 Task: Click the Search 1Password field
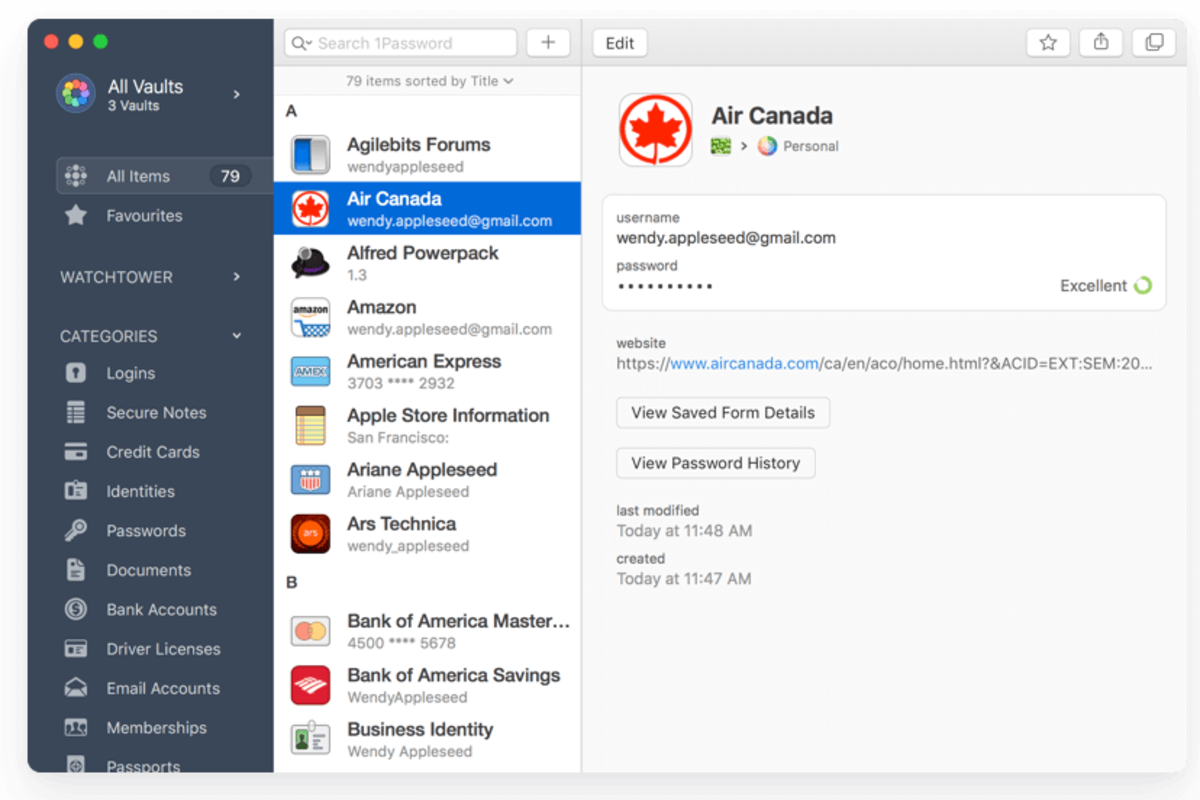[x=400, y=43]
